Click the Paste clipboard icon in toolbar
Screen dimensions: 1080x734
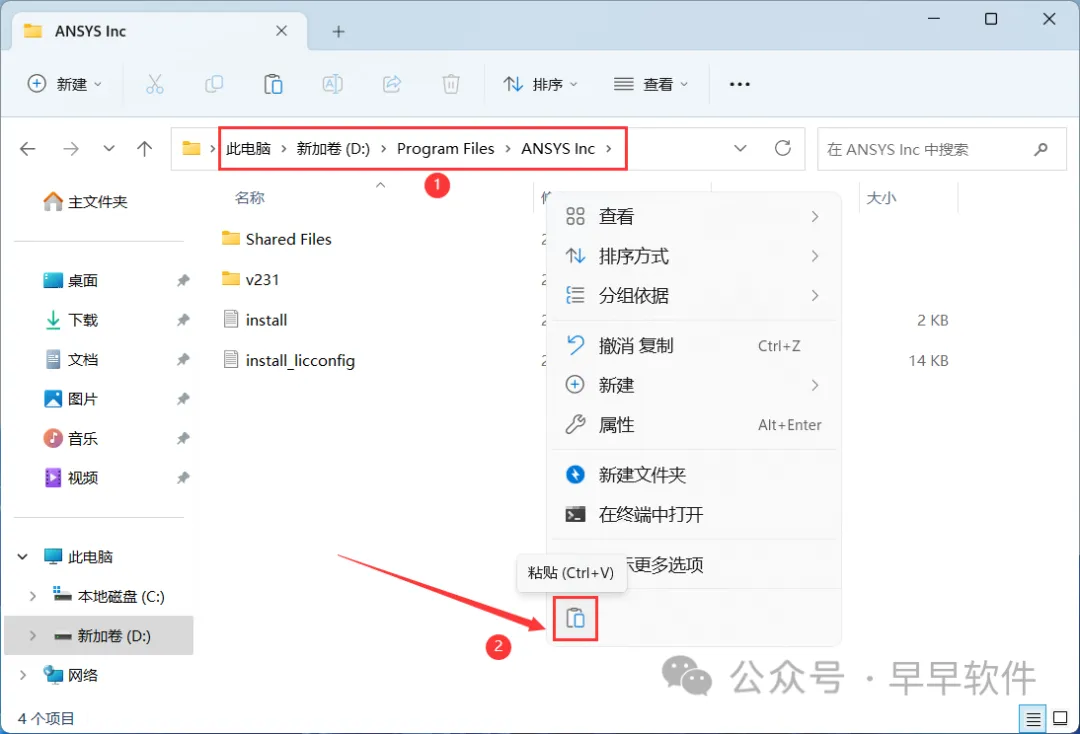273,84
